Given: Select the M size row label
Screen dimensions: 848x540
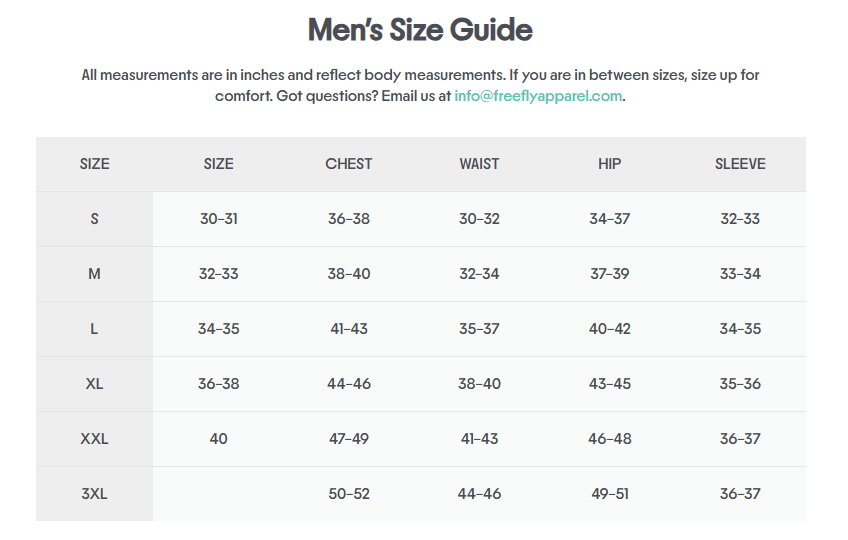Looking at the screenshot, I should [95, 274].
